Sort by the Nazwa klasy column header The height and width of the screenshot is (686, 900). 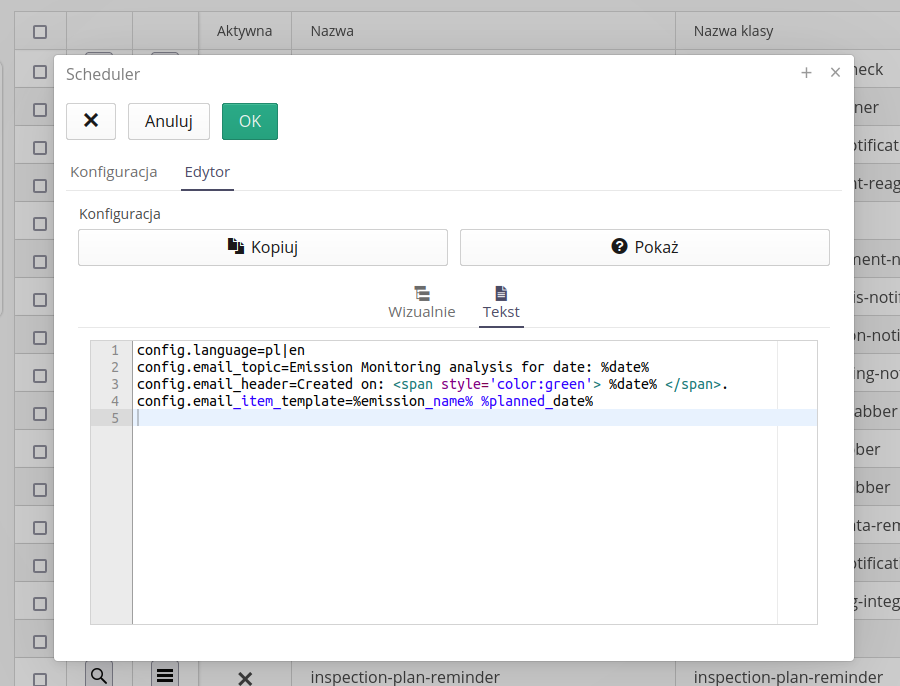733,32
